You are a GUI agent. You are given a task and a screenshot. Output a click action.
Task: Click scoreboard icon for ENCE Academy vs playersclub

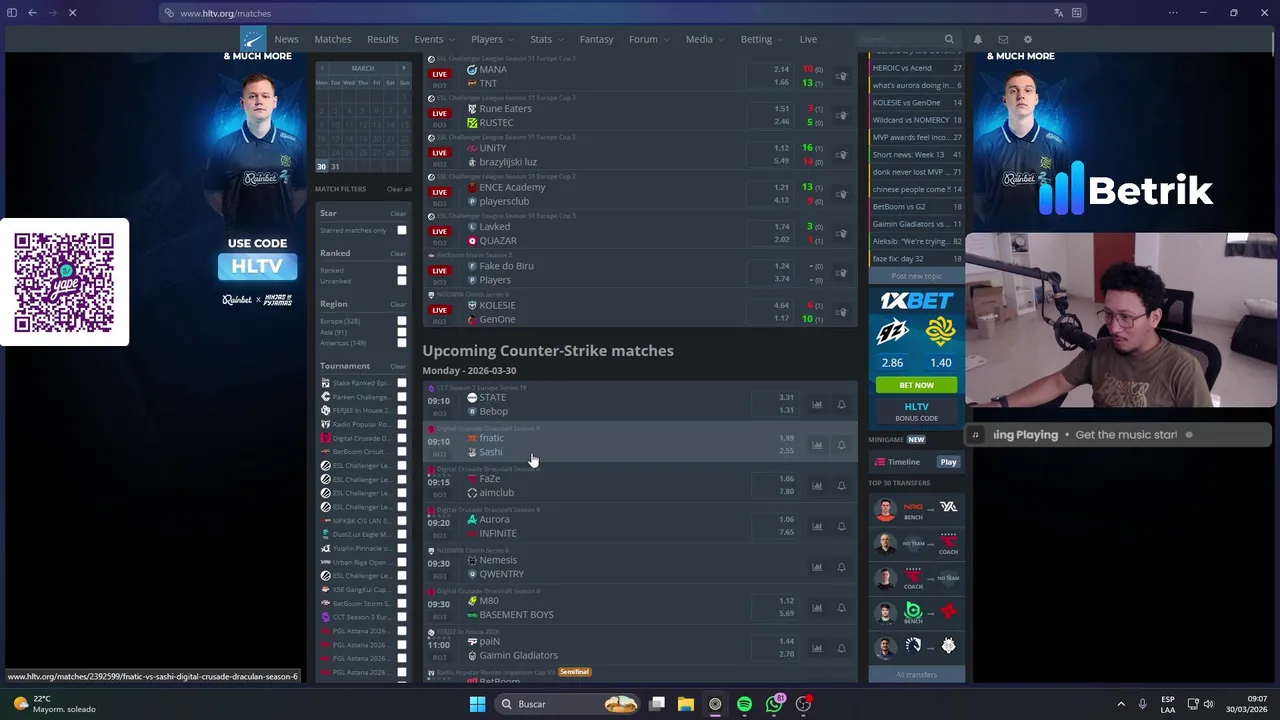point(841,194)
